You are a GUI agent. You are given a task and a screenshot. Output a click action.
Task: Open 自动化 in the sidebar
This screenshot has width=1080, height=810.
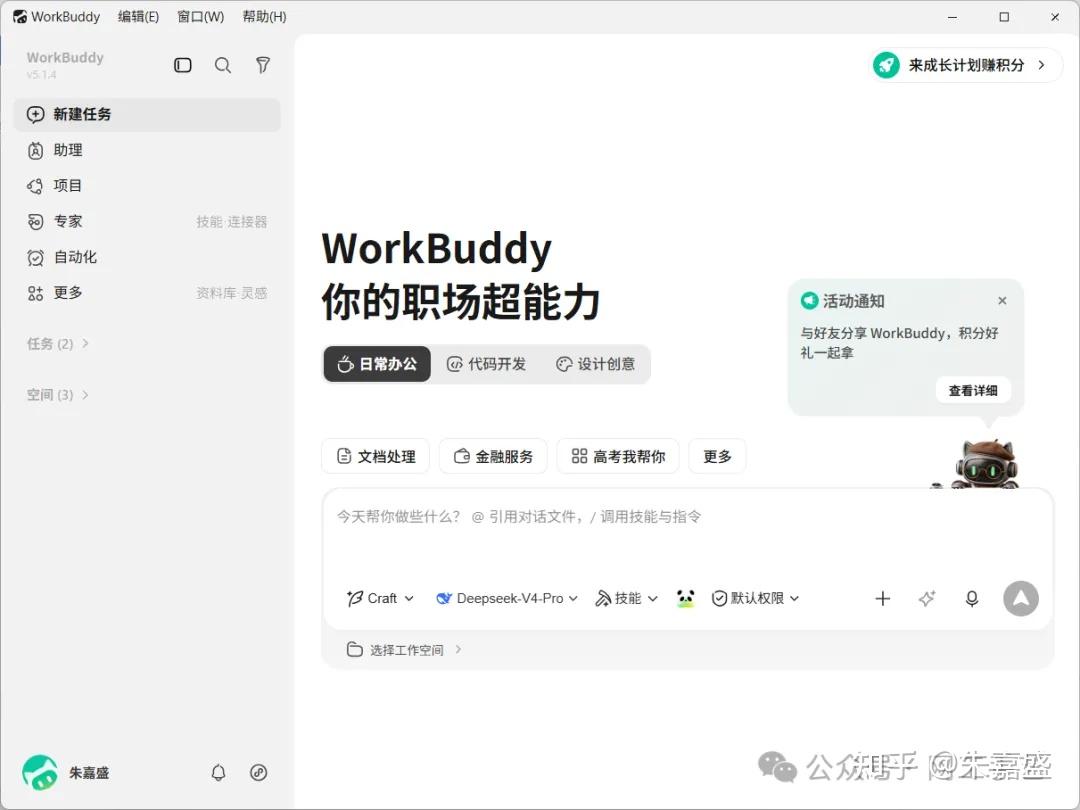pos(147,258)
